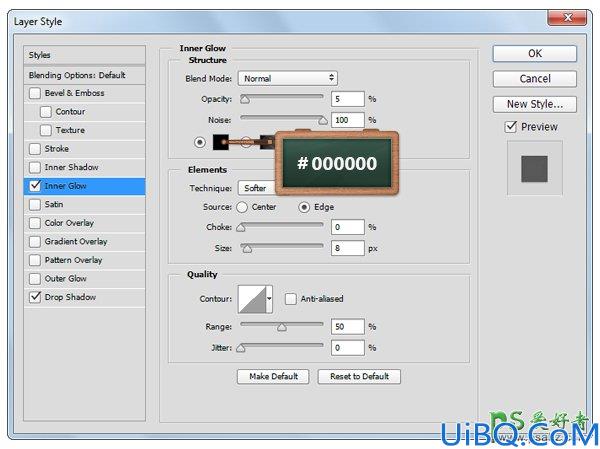This screenshot has height=449, width=600.
Task: Open the Blend Mode dropdown
Action: [x=288, y=78]
